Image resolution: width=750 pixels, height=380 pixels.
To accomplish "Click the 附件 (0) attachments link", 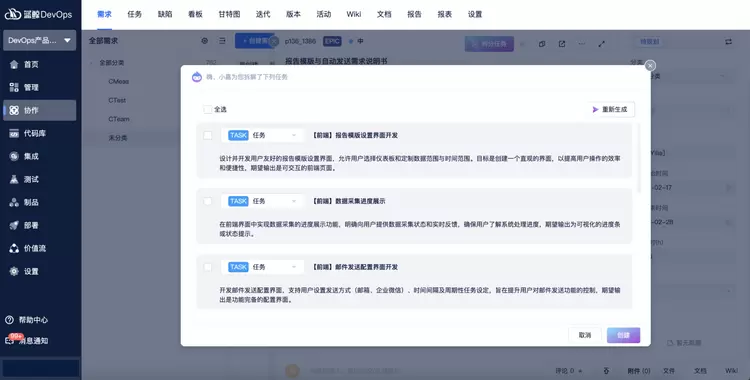I will (x=639, y=370).
